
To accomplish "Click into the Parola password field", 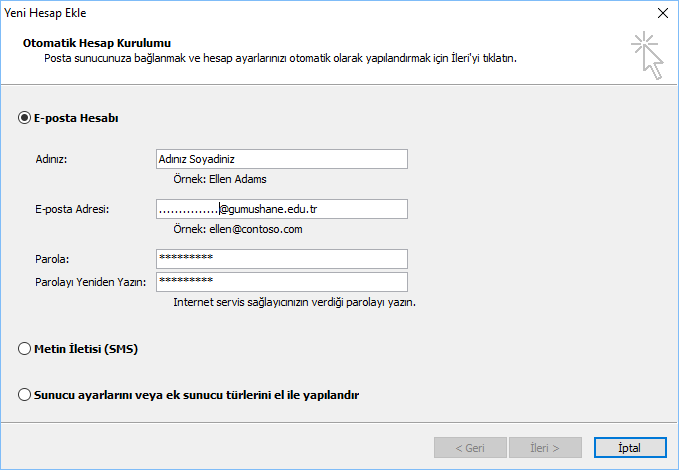I will coord(281,259).
